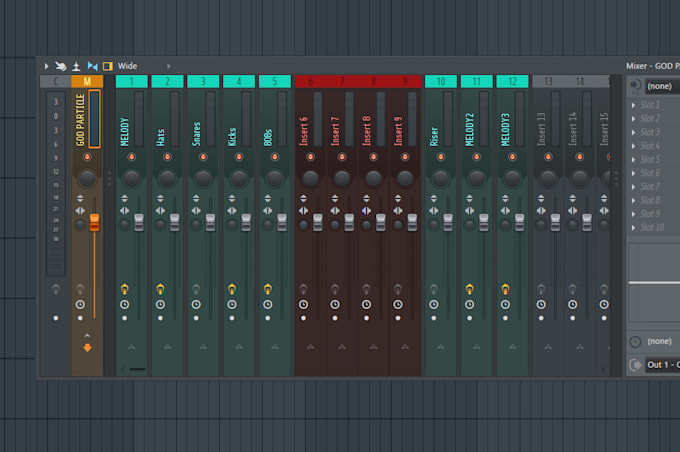Viewport: 680px width, 452px height.
Task: Toggle mute on Insert 7 track
Action: (x=342, y=157)
